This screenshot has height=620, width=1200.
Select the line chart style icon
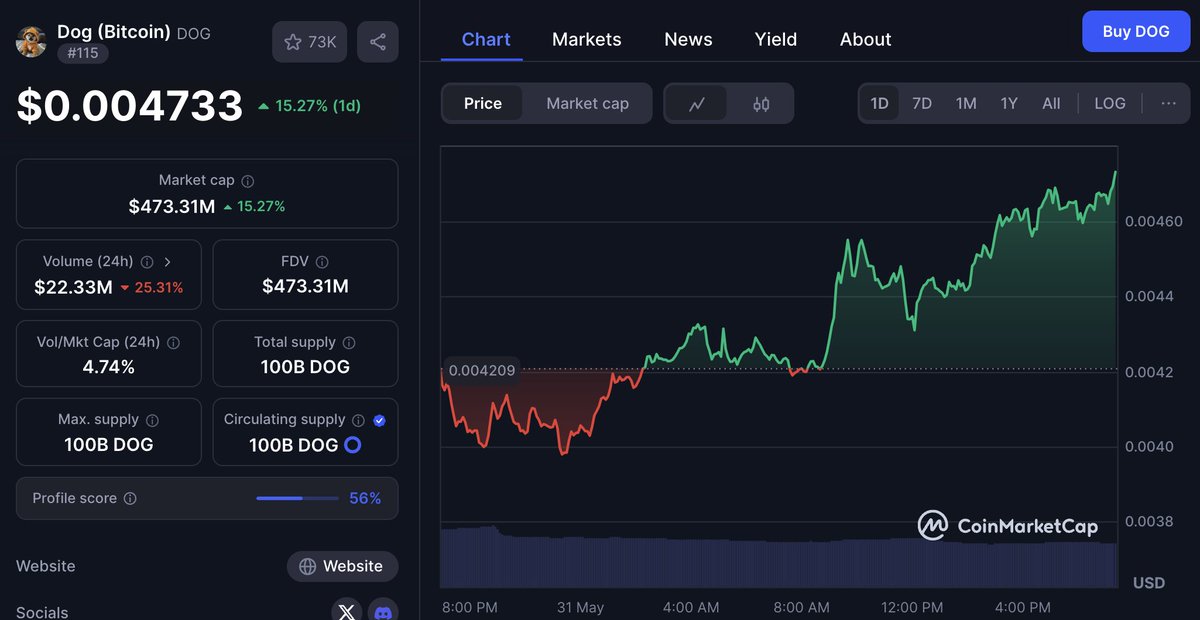pyautogui.click(x=697, y=103)
